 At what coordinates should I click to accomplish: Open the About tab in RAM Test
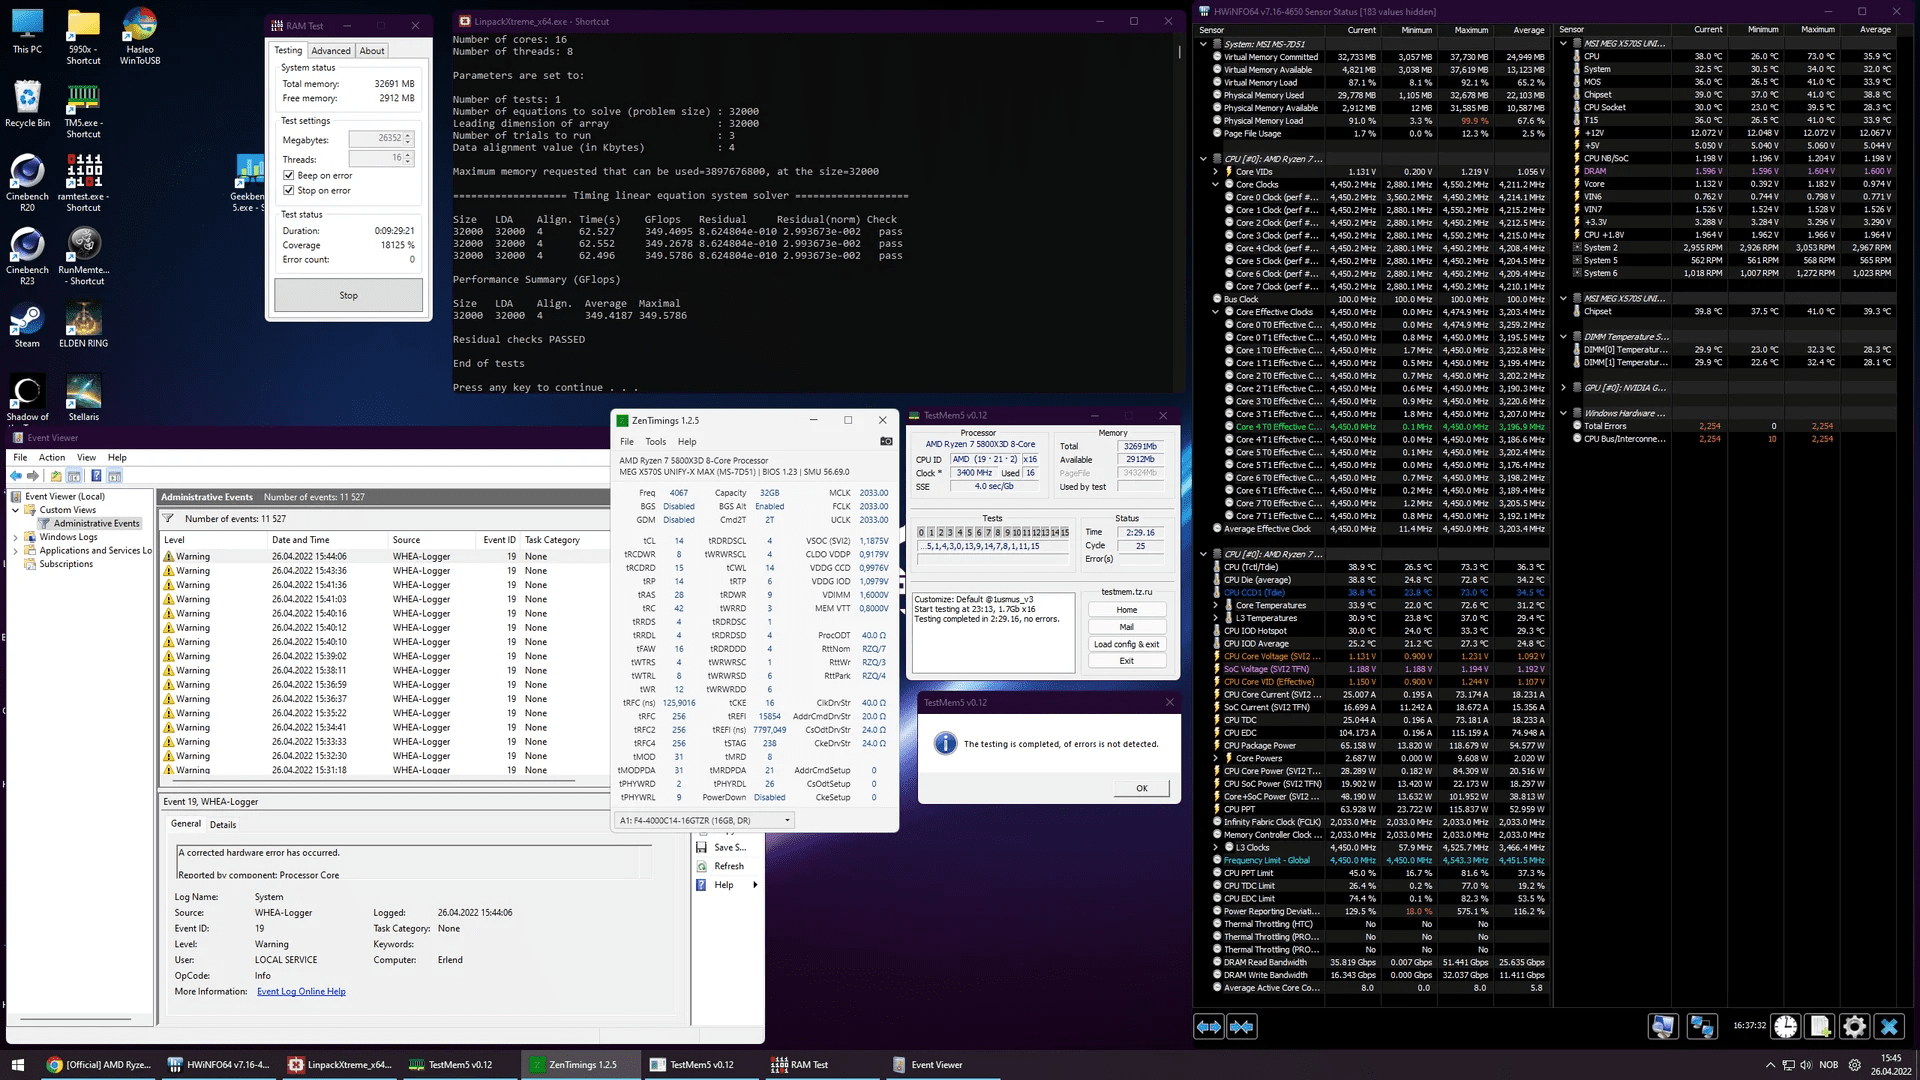coord(372,51)
